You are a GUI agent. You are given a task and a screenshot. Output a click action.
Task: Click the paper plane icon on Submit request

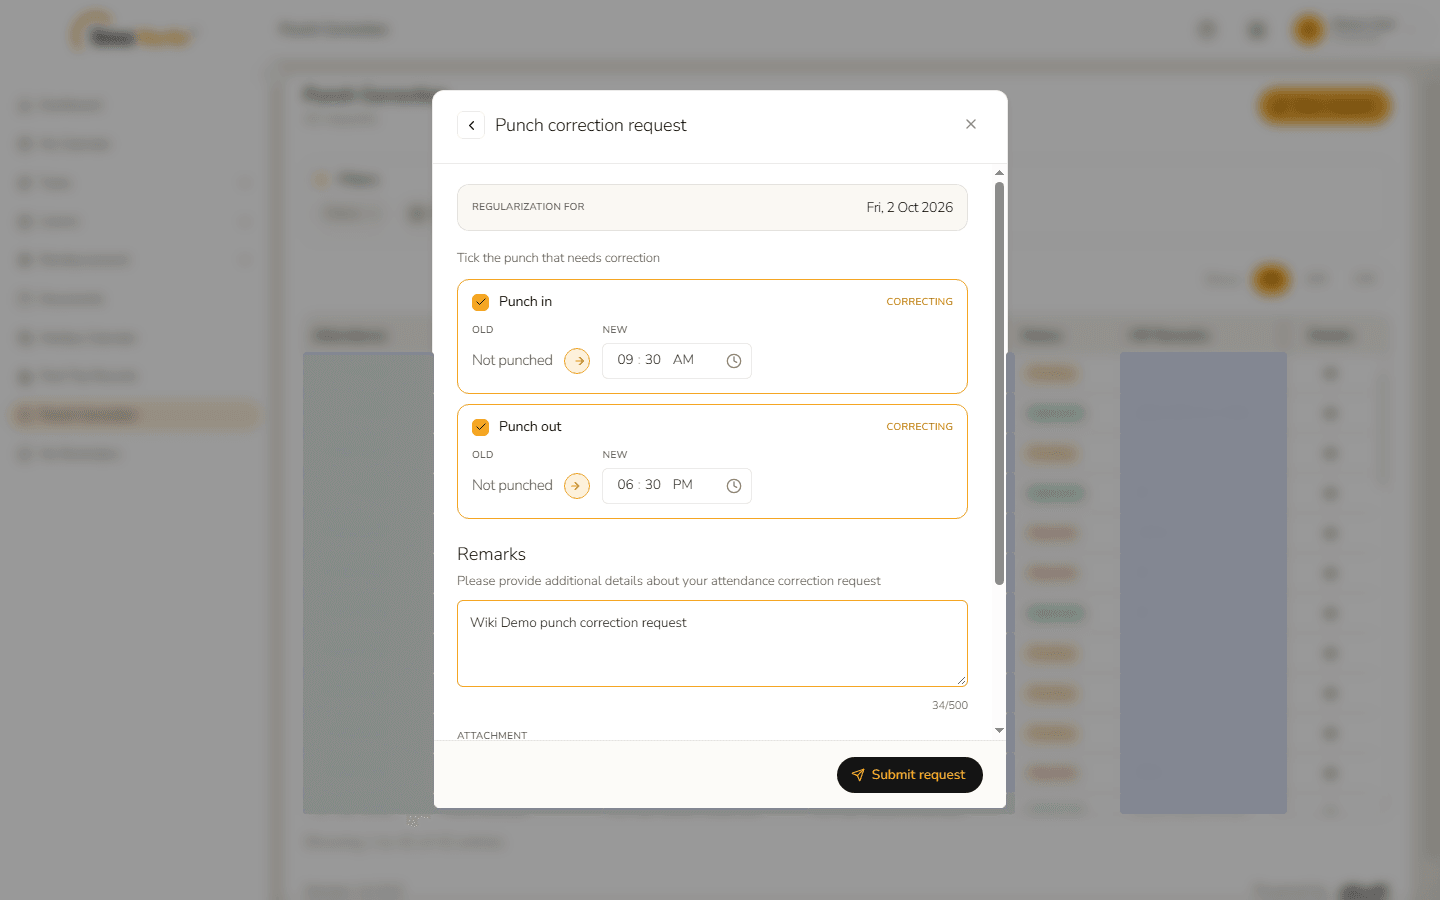click(858, 775)
